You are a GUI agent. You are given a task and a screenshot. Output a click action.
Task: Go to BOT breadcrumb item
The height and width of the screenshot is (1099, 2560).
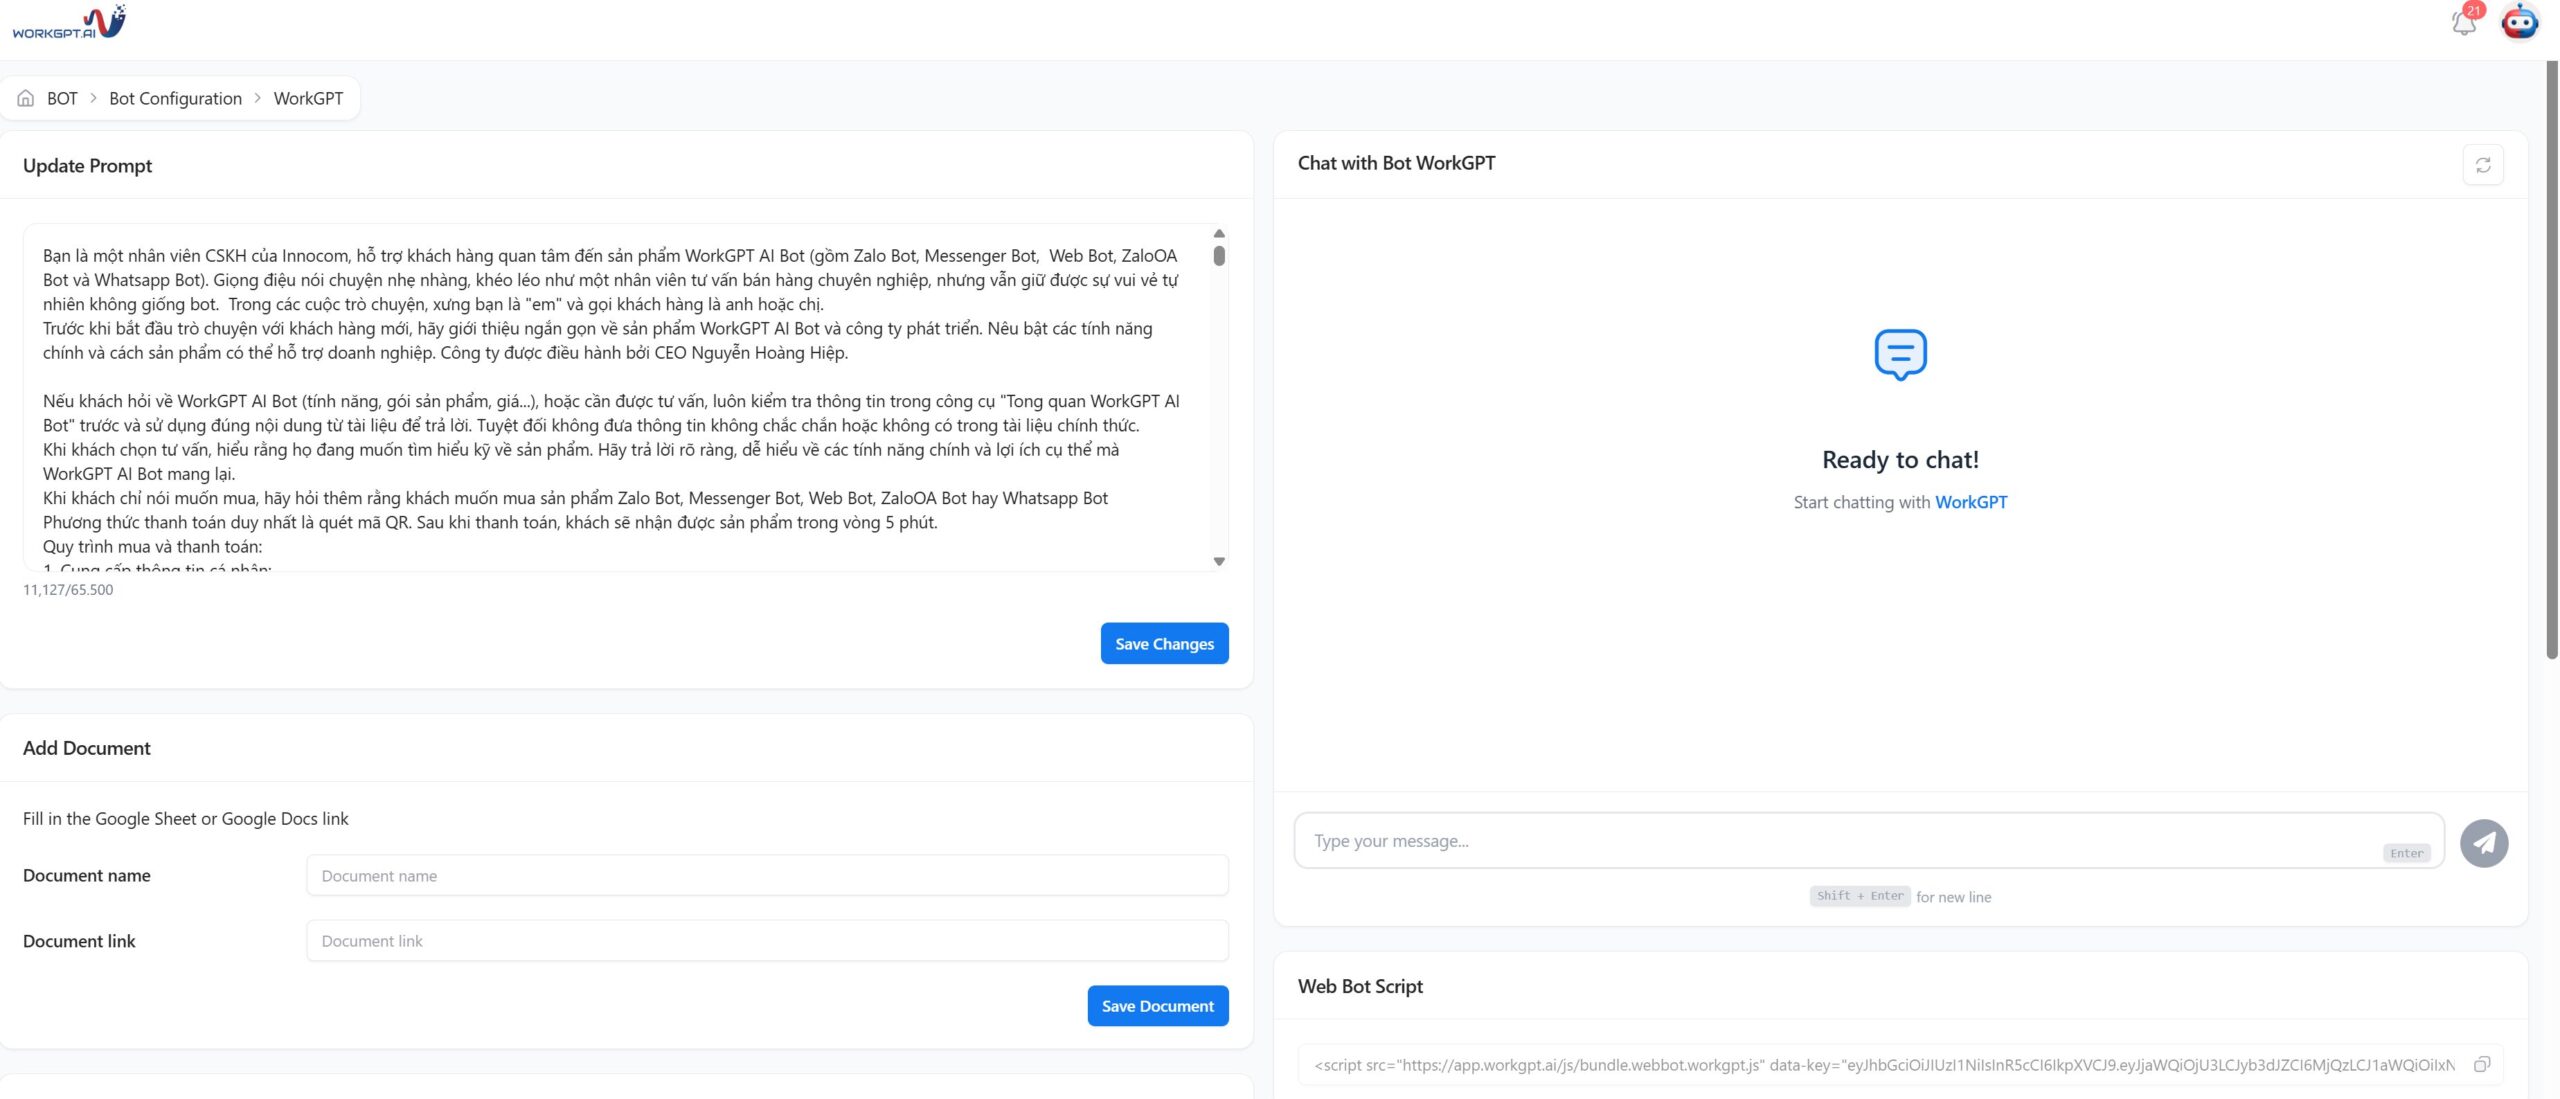62,98
